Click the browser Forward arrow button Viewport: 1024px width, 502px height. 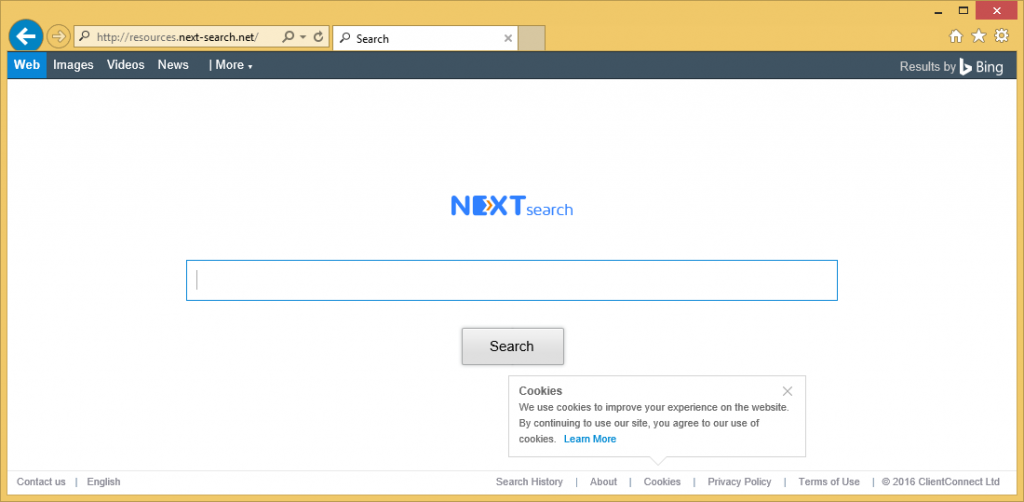pos(59,37)
